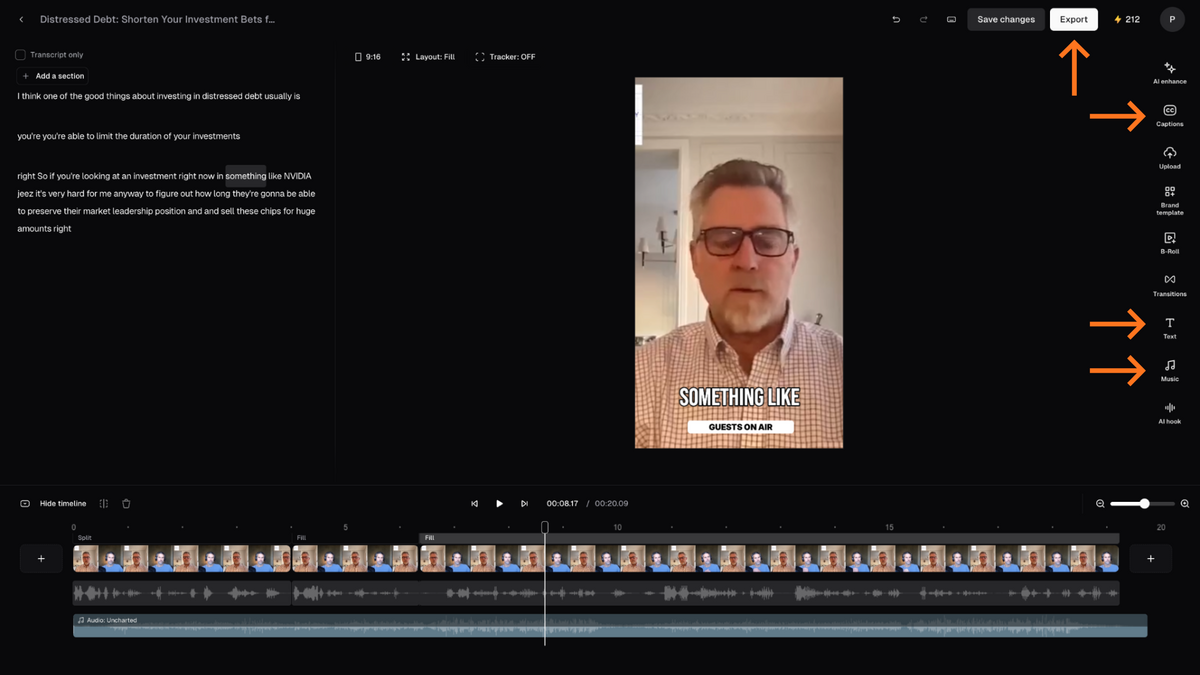This screenshot has height=675, width=1200.
Task: Toggle the Tracker OFF setting
Action: pos(505,57)
